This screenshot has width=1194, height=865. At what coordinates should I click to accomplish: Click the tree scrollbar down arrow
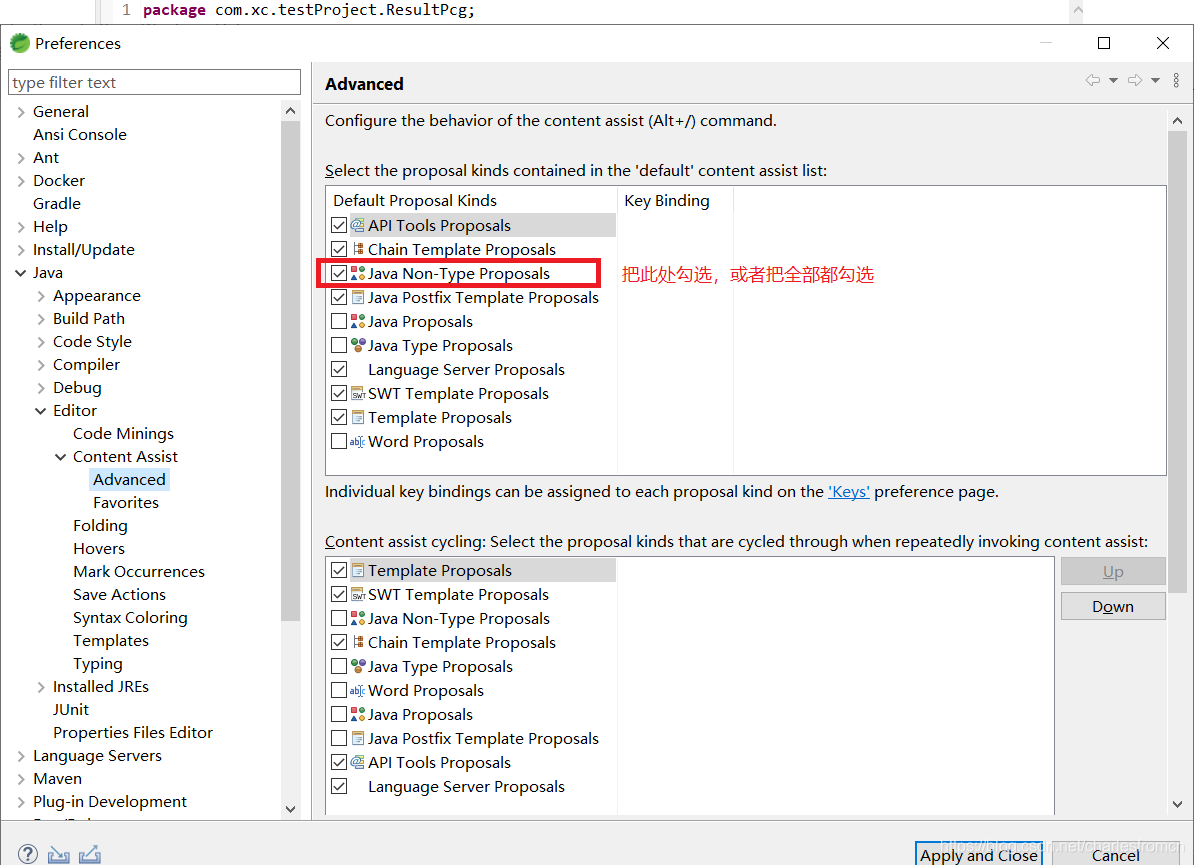(x=290, y=809)
